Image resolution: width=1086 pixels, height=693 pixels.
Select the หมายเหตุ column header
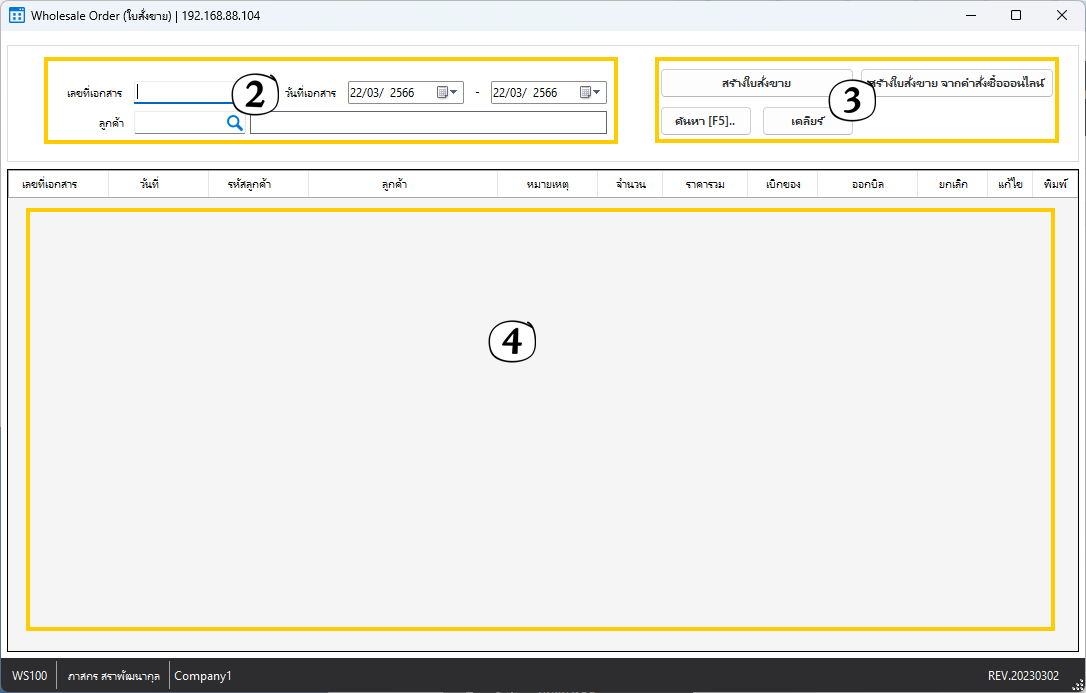(547, 185)
